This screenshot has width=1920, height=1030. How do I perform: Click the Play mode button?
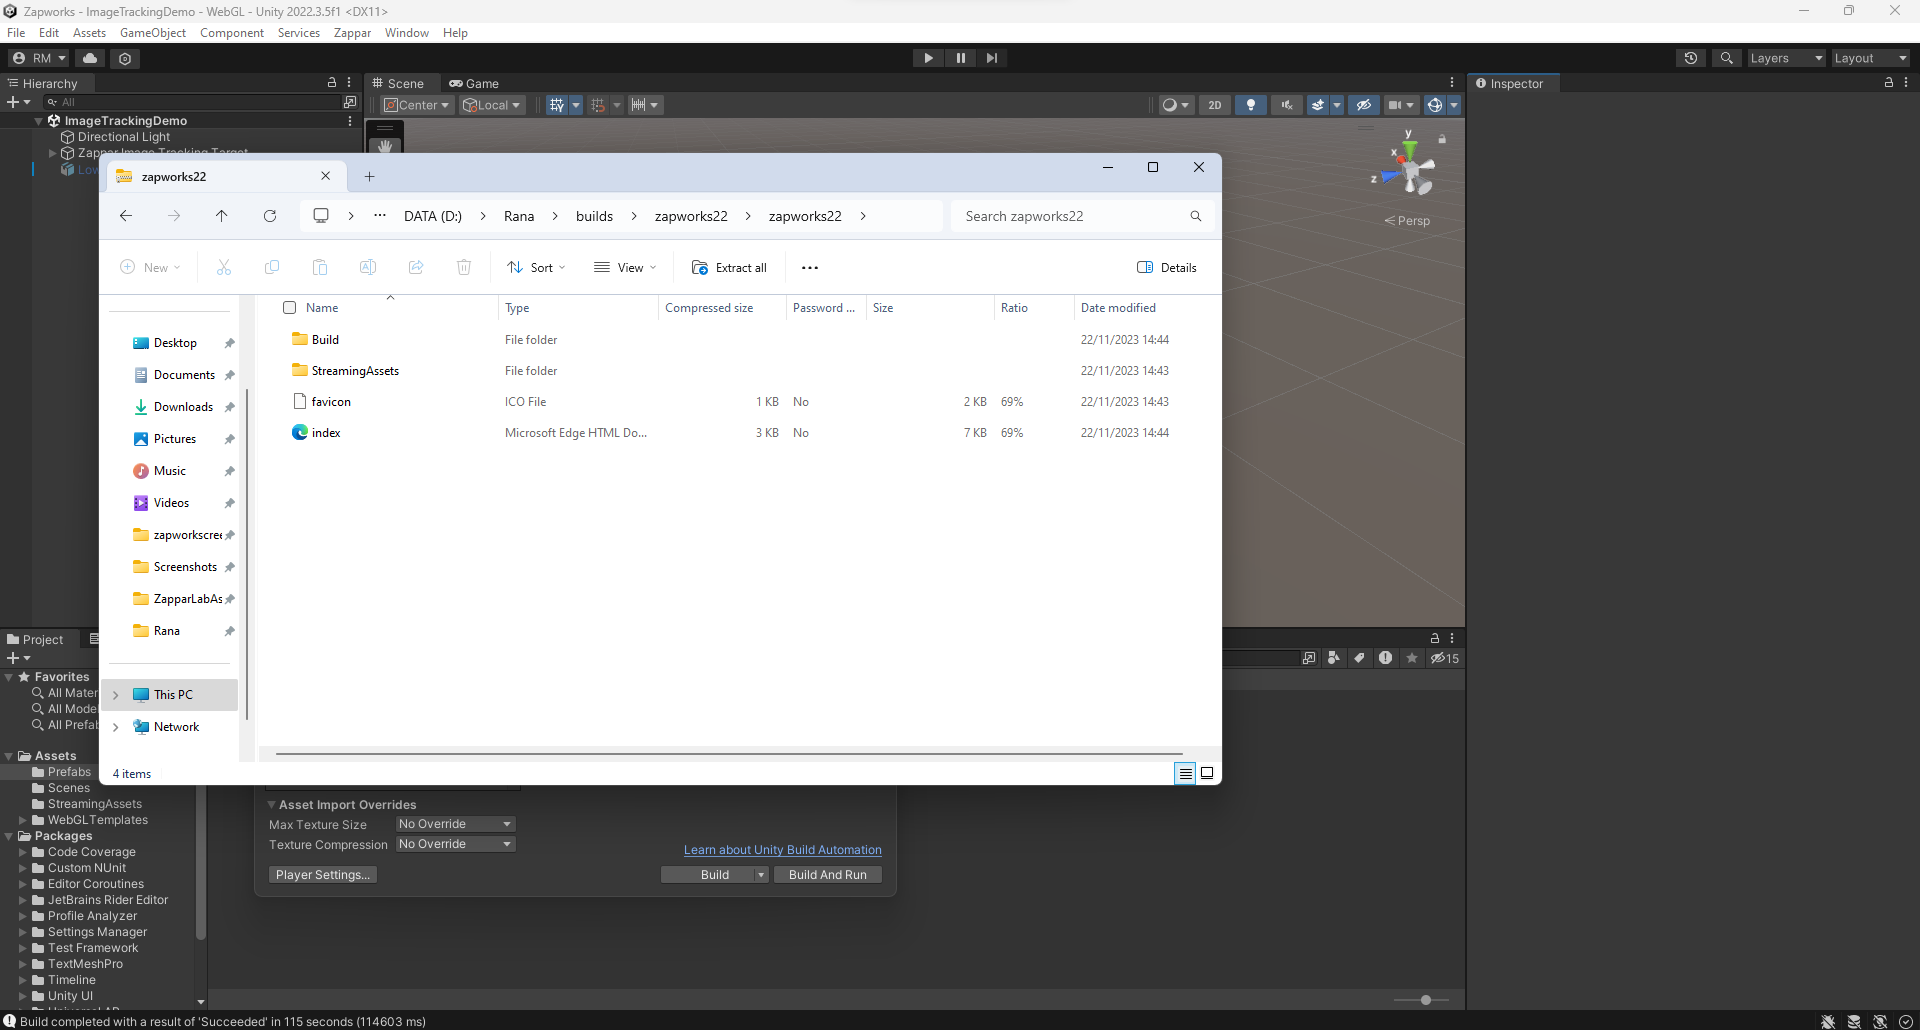pos(928,58)
